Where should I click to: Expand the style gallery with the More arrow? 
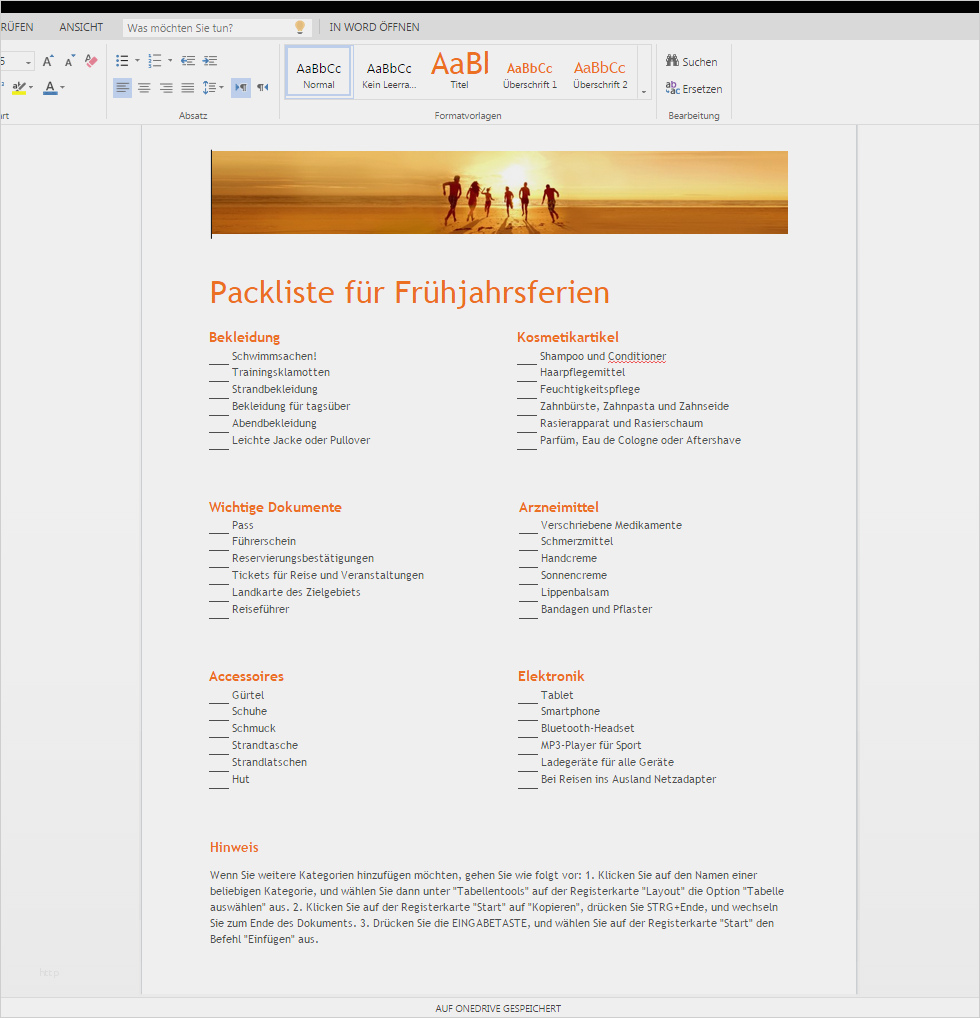pyautogui.click(x=644, y=93)
